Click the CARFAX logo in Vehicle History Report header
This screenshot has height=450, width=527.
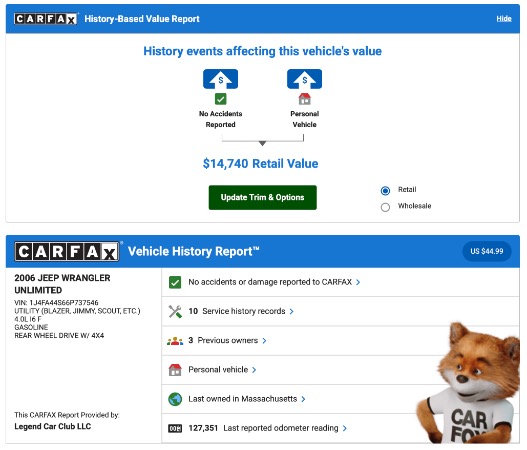click(67, 251)
